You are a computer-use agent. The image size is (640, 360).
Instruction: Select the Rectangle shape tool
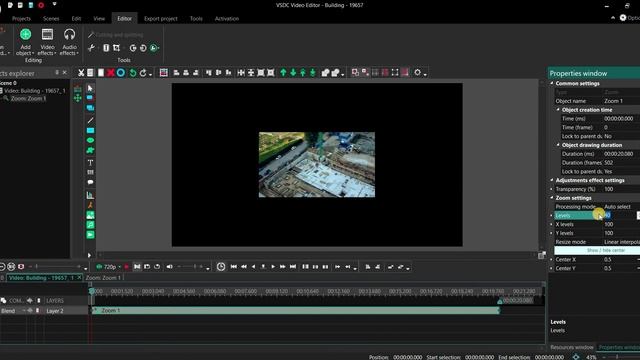[x=90, y=131]
